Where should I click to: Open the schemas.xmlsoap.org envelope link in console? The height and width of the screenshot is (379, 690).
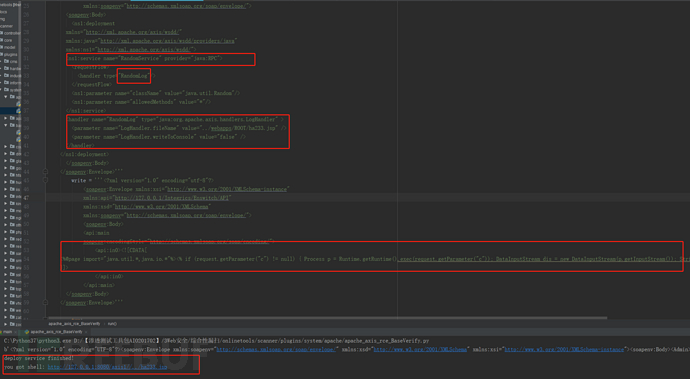pyautogui.click(x=276, y=350)
